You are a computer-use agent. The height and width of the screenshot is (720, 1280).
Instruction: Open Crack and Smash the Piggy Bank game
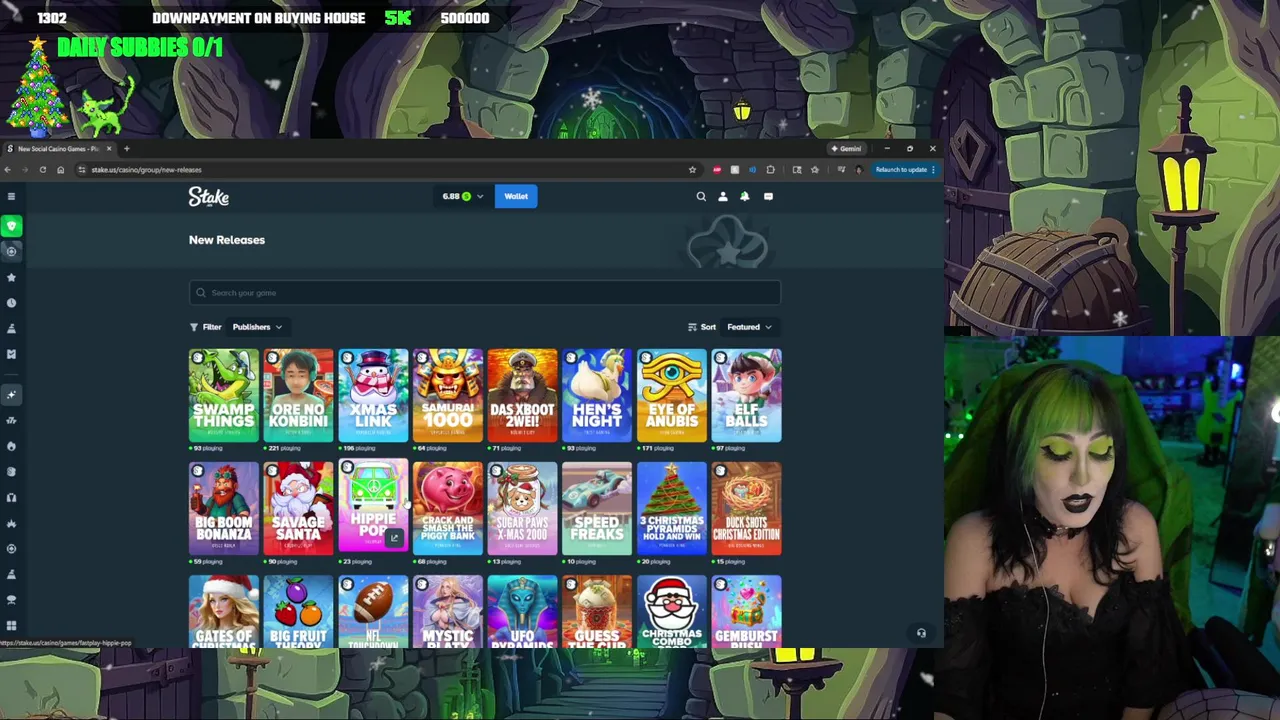click(448, 508)
